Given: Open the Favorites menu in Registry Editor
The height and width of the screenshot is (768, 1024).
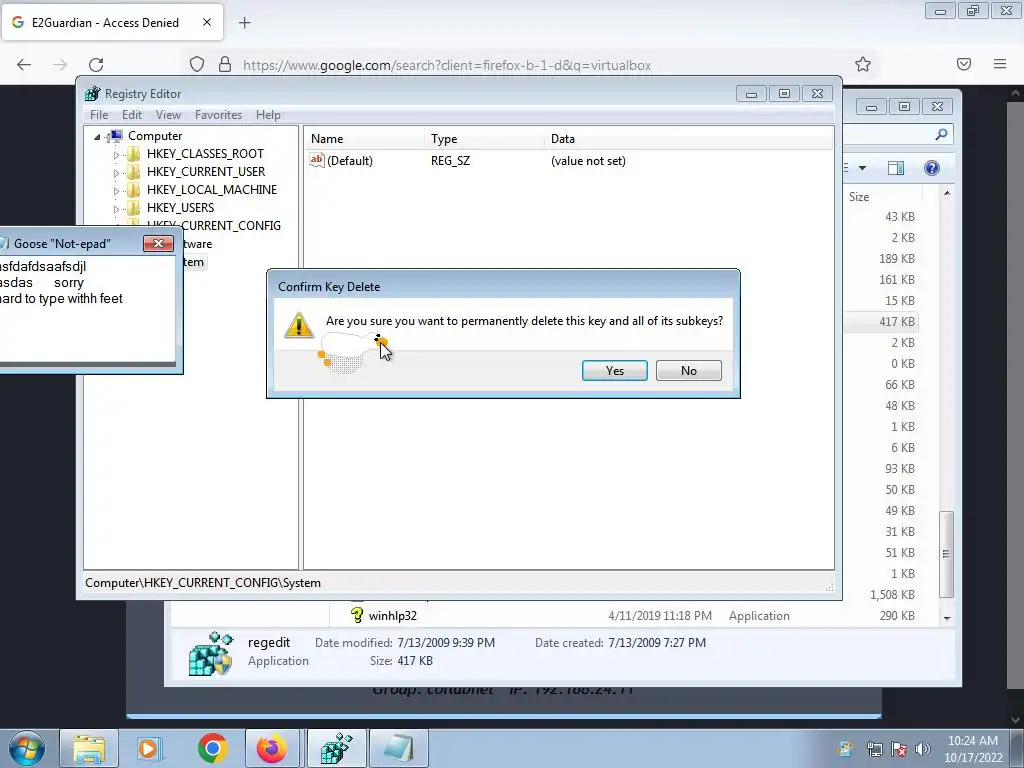Looking at the screenshot, I should [218, 114].
